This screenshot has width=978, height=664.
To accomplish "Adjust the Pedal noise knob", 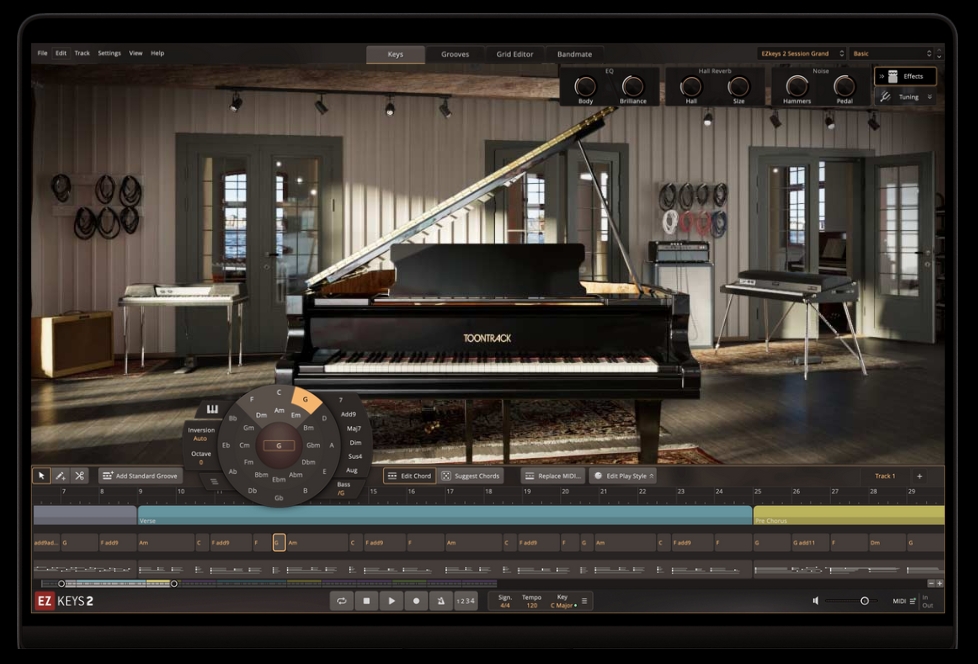I will click(844, 86).
